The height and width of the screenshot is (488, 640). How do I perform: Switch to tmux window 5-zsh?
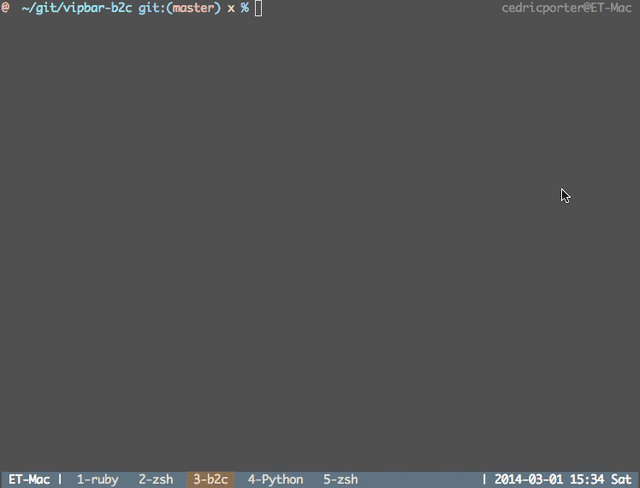340,479
